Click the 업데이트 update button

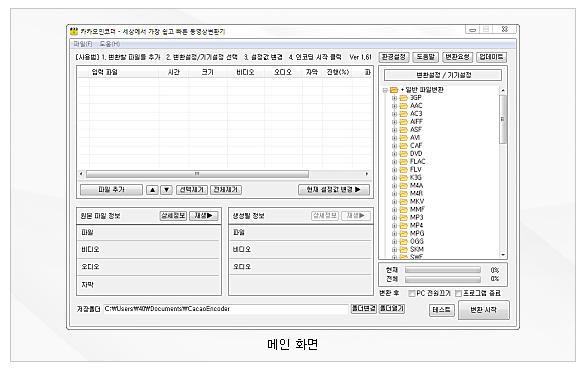(491, 57)
